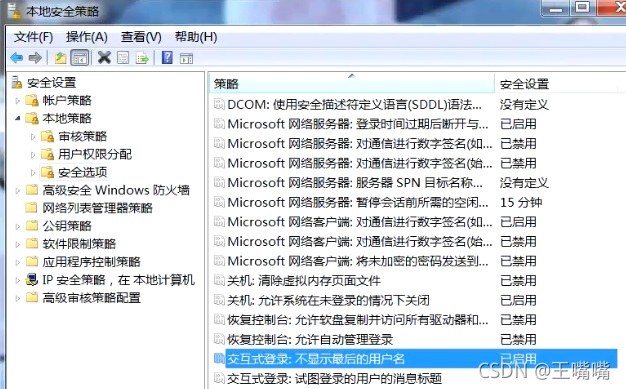
Task: Click the Delete (X) toolbar icon
Action: coord(104,58)
